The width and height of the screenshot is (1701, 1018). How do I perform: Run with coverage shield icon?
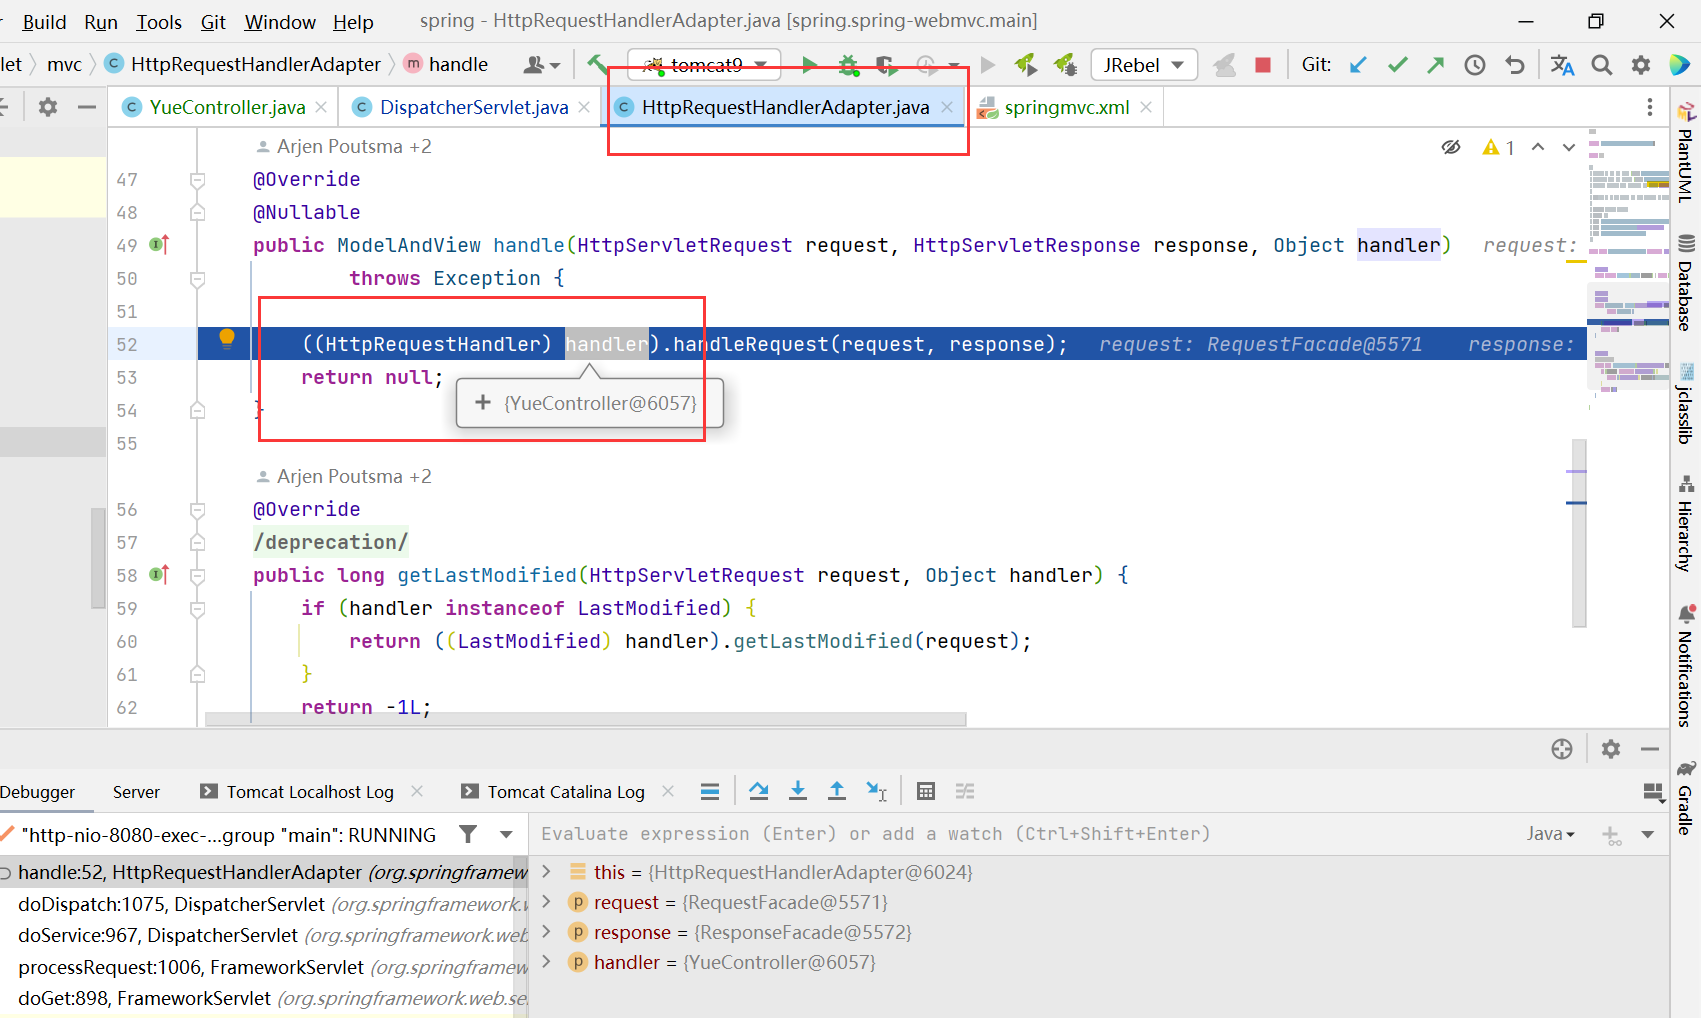[886, 65]
